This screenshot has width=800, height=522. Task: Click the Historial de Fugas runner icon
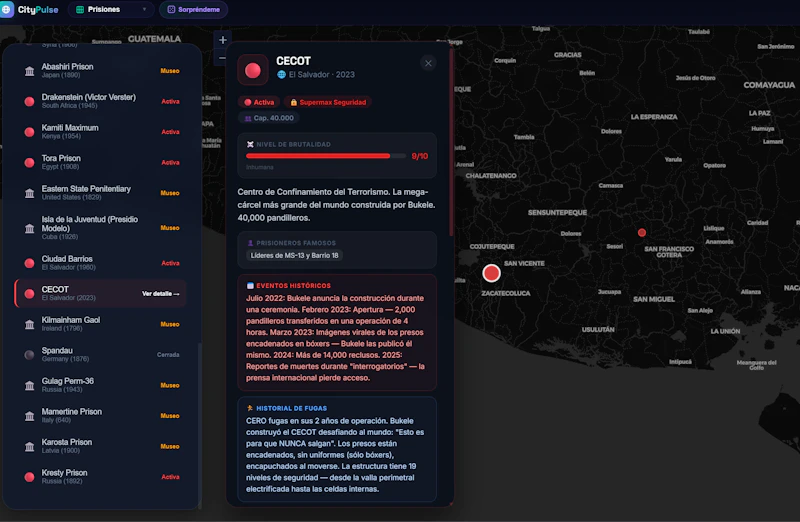pos(250,408)
